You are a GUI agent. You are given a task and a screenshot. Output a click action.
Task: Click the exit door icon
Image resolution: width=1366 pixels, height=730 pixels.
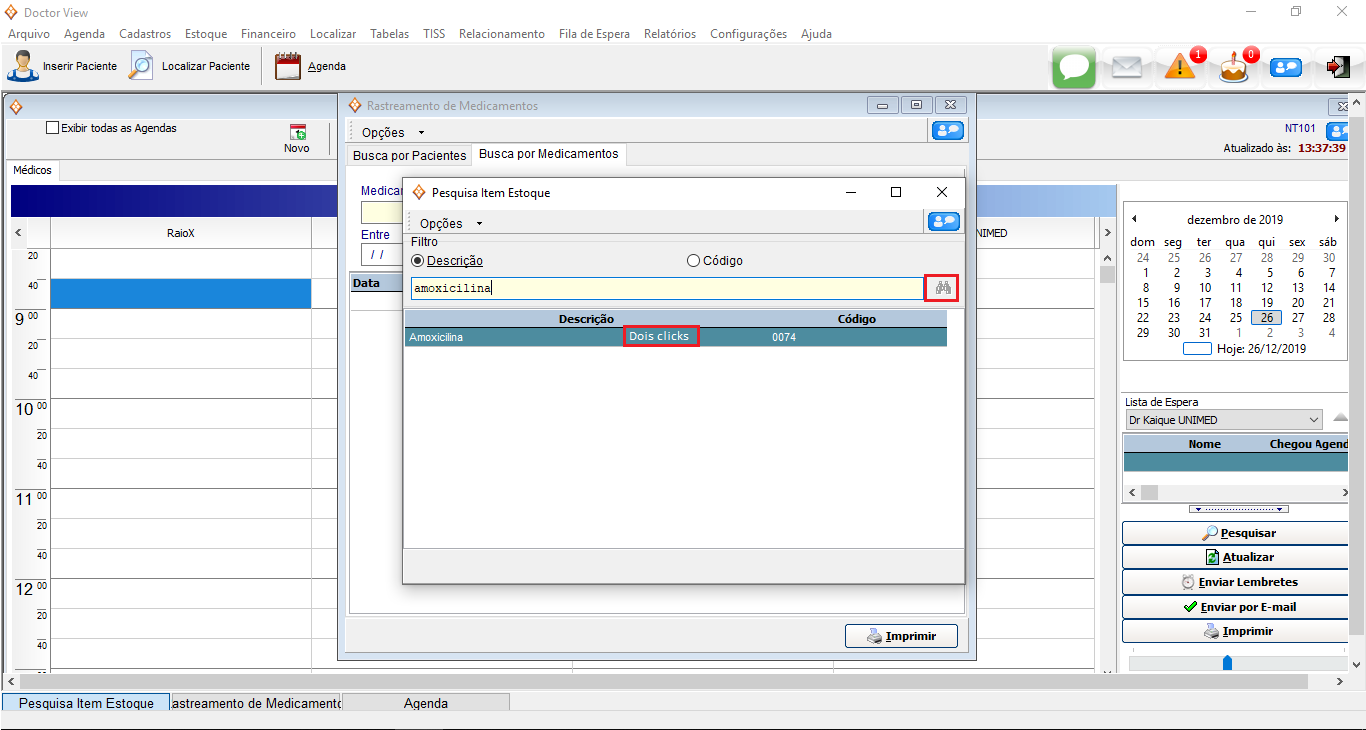(x=1337, y=67)
